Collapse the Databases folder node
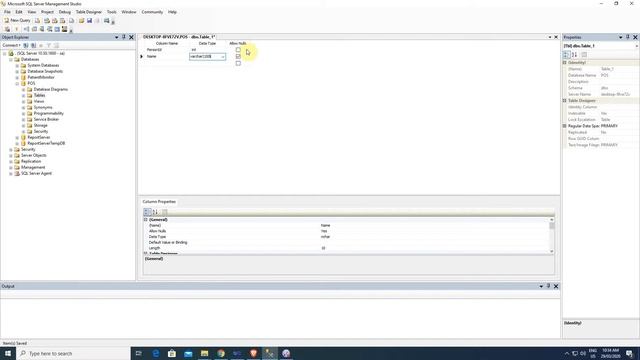Image resolution: width=640 pixels, height=360 pixels. (x=11, y=60)
